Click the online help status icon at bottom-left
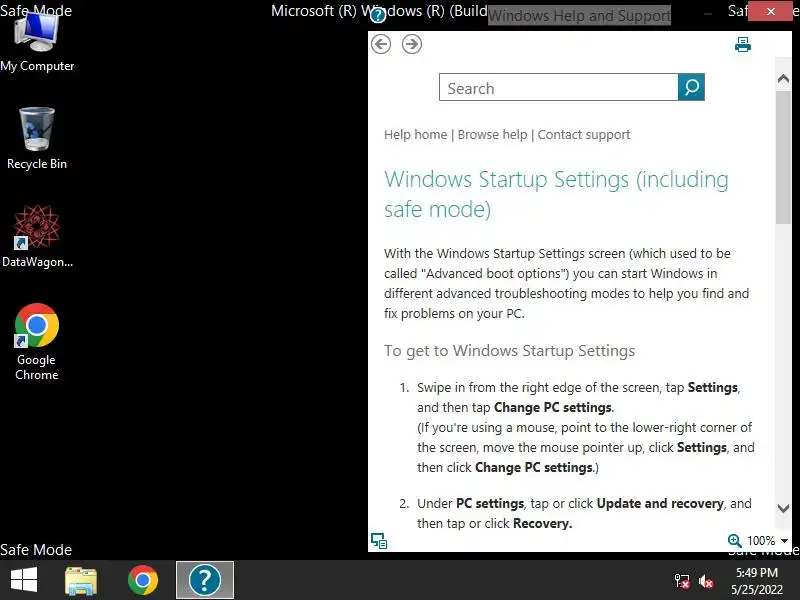The width and height of the screenshot is (800, 600). [379, 540]
